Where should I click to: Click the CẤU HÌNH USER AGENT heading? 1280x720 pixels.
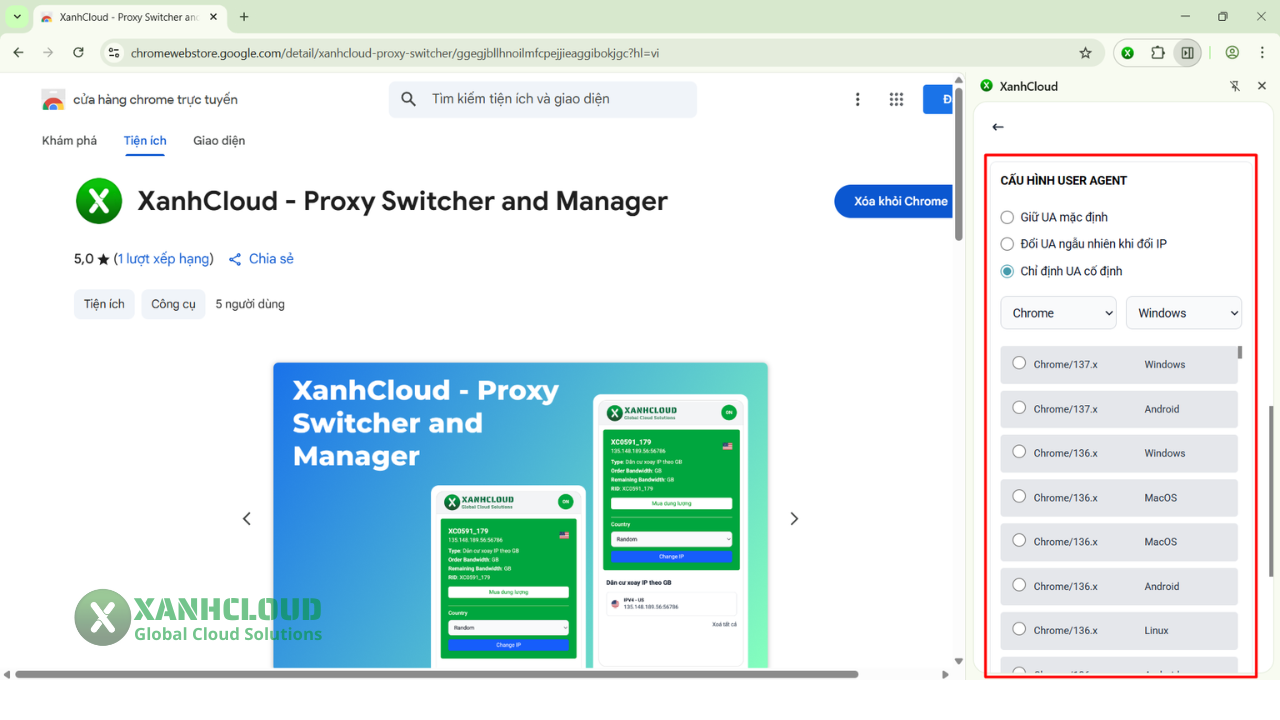[1064, 181]
